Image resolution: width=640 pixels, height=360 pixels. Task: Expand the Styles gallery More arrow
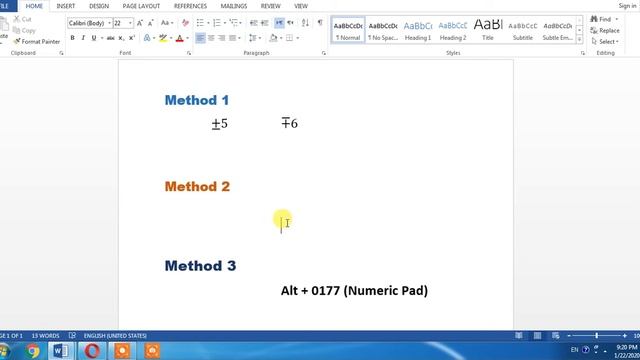(579, 39)
